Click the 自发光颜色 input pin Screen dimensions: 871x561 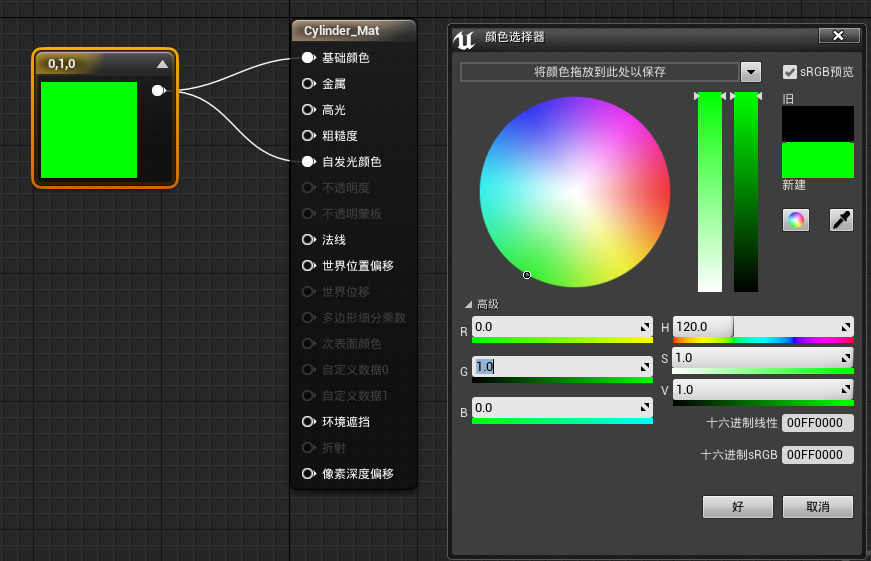(x=309, y=162)
